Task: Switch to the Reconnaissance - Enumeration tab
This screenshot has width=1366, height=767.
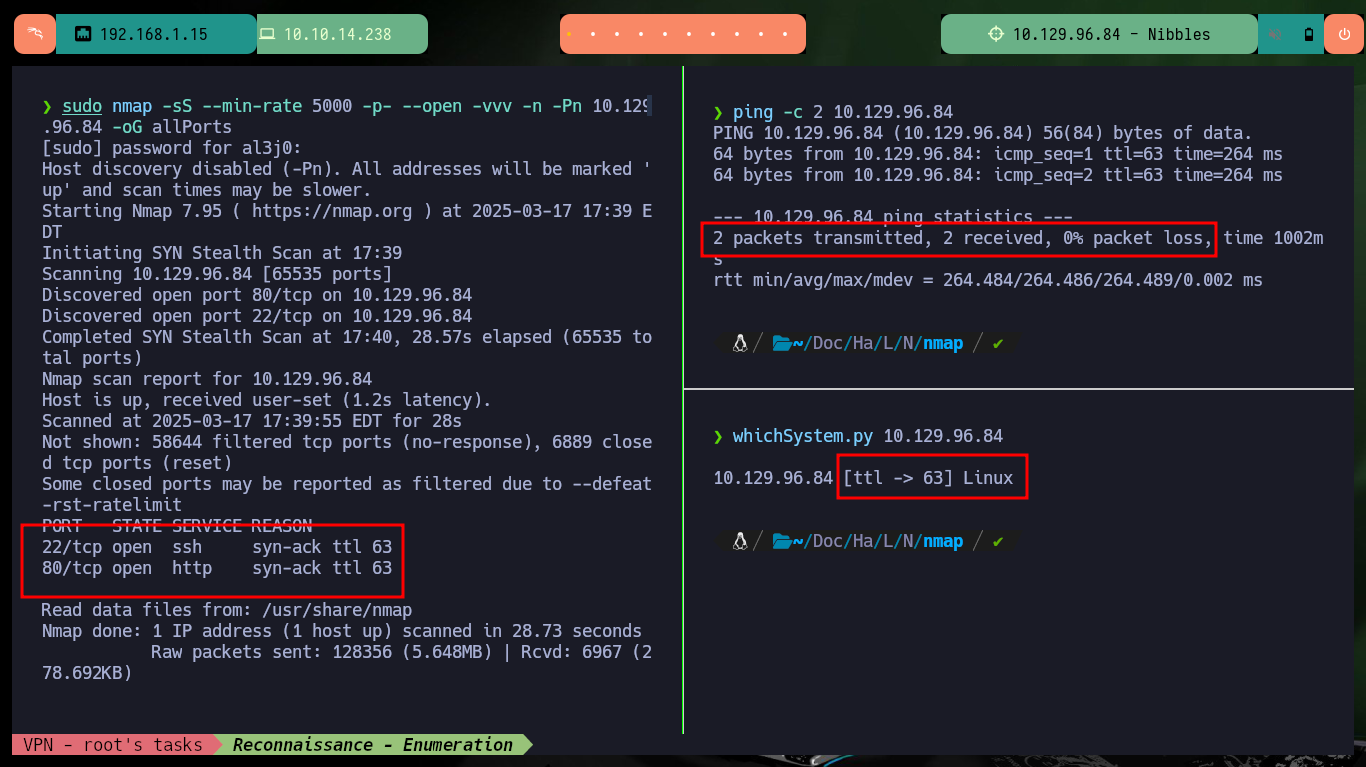Action: (x=373, y=745)
